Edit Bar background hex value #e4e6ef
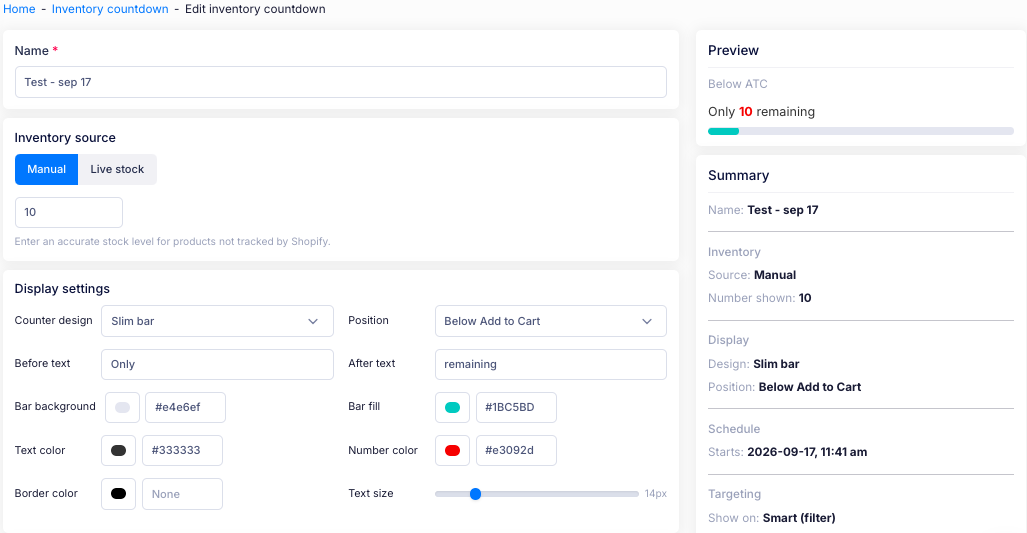Viewport: 1027px width, 533px height. [x=185, y=407]
